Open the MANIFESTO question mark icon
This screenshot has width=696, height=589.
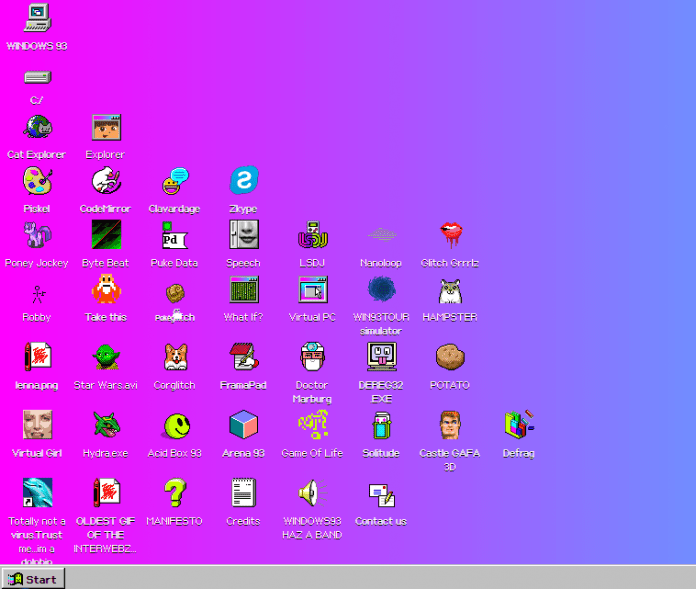tap(175, 492)
